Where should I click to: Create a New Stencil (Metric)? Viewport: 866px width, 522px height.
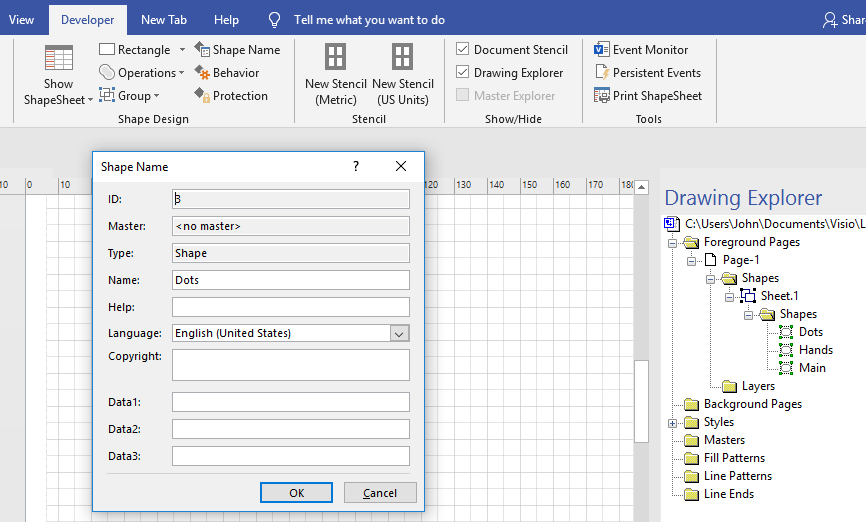(336, 58)
